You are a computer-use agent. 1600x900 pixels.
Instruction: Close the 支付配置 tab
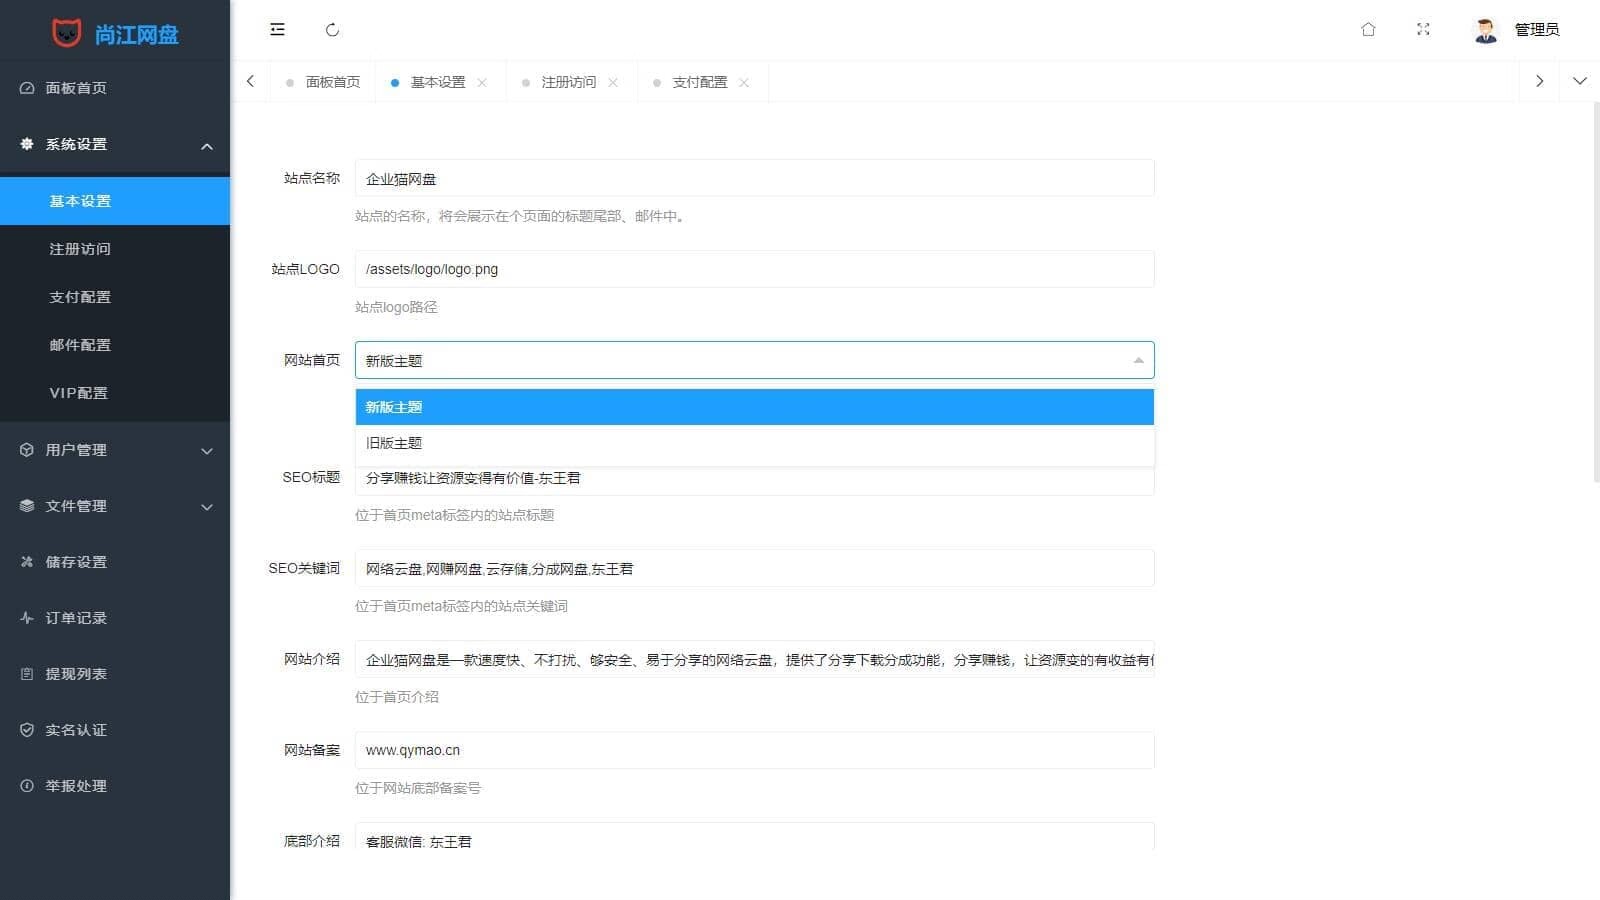tap(744, 82)
